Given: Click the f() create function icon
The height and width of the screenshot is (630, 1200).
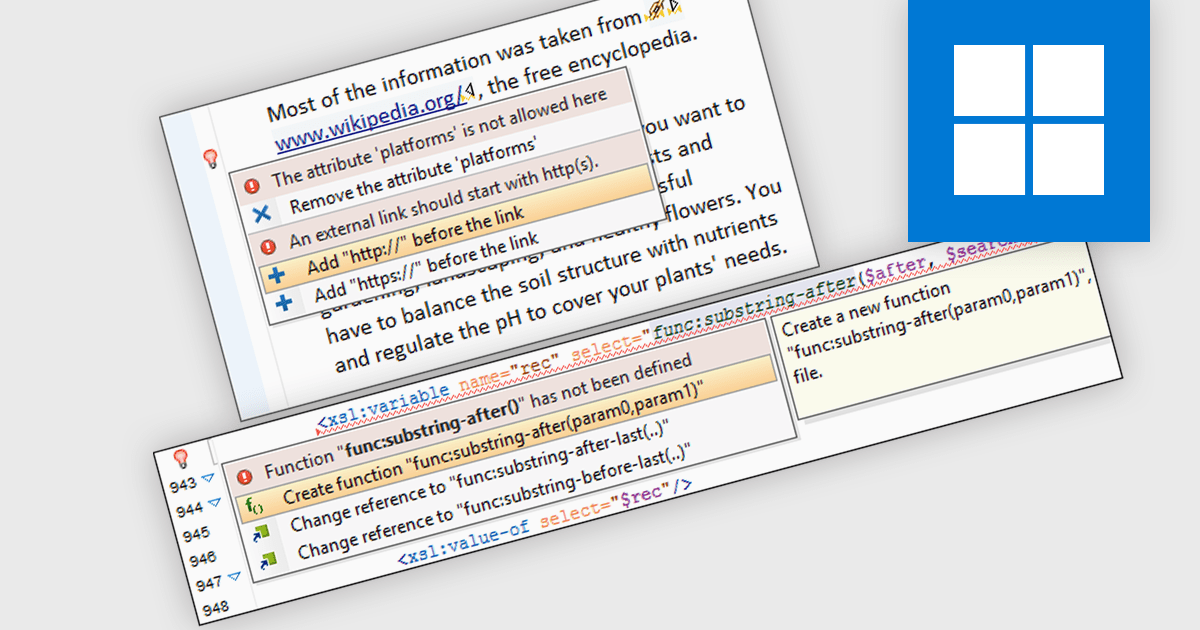Looking at the screenshot, I should click(x=254, y=504).
